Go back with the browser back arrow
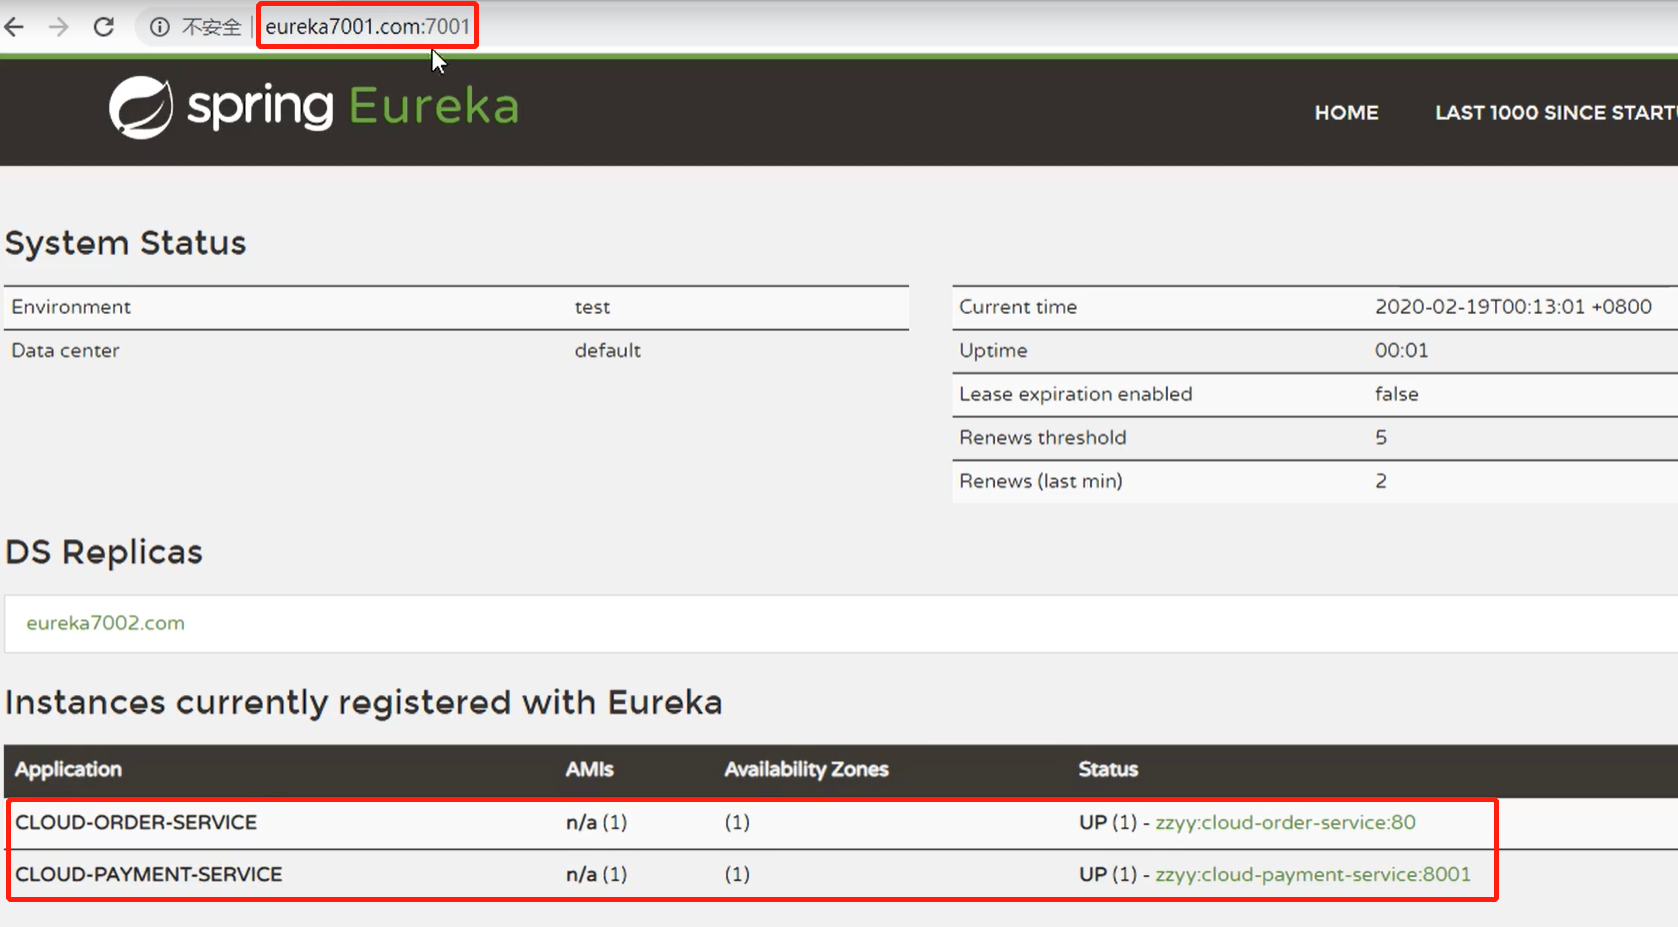The width and height of the screenshot is (1678, 927). click(14, 27)
